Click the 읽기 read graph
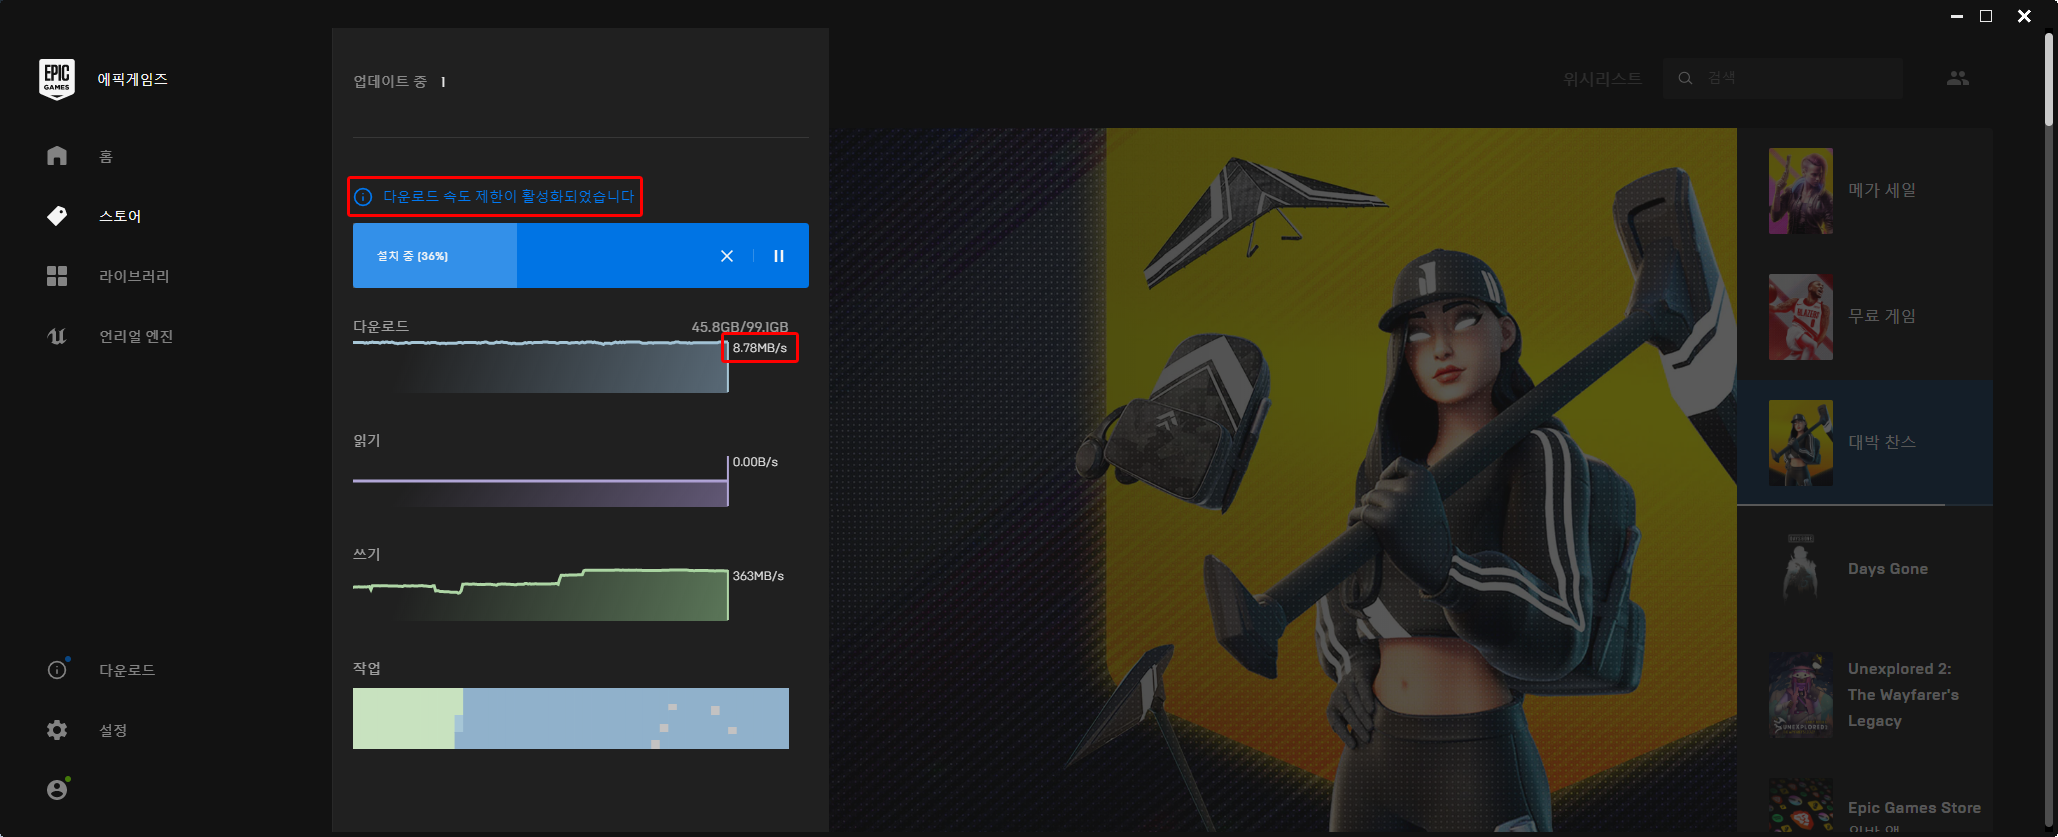 pos(541,482)
